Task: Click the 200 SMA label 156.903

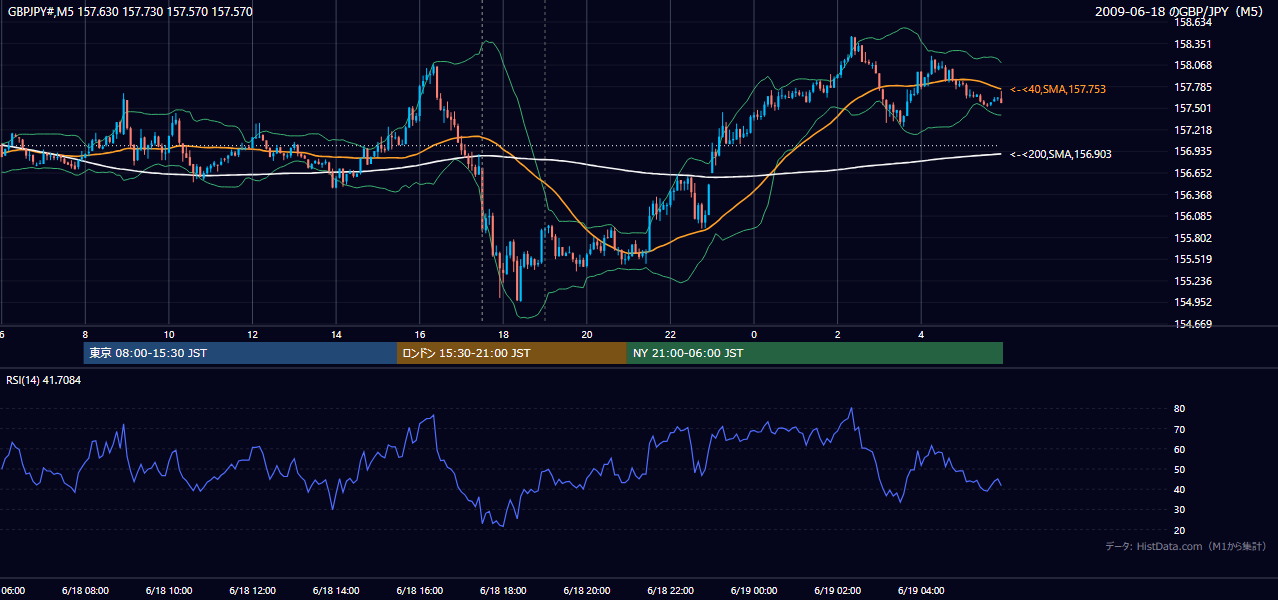Action: click(x=1060, y=154)
